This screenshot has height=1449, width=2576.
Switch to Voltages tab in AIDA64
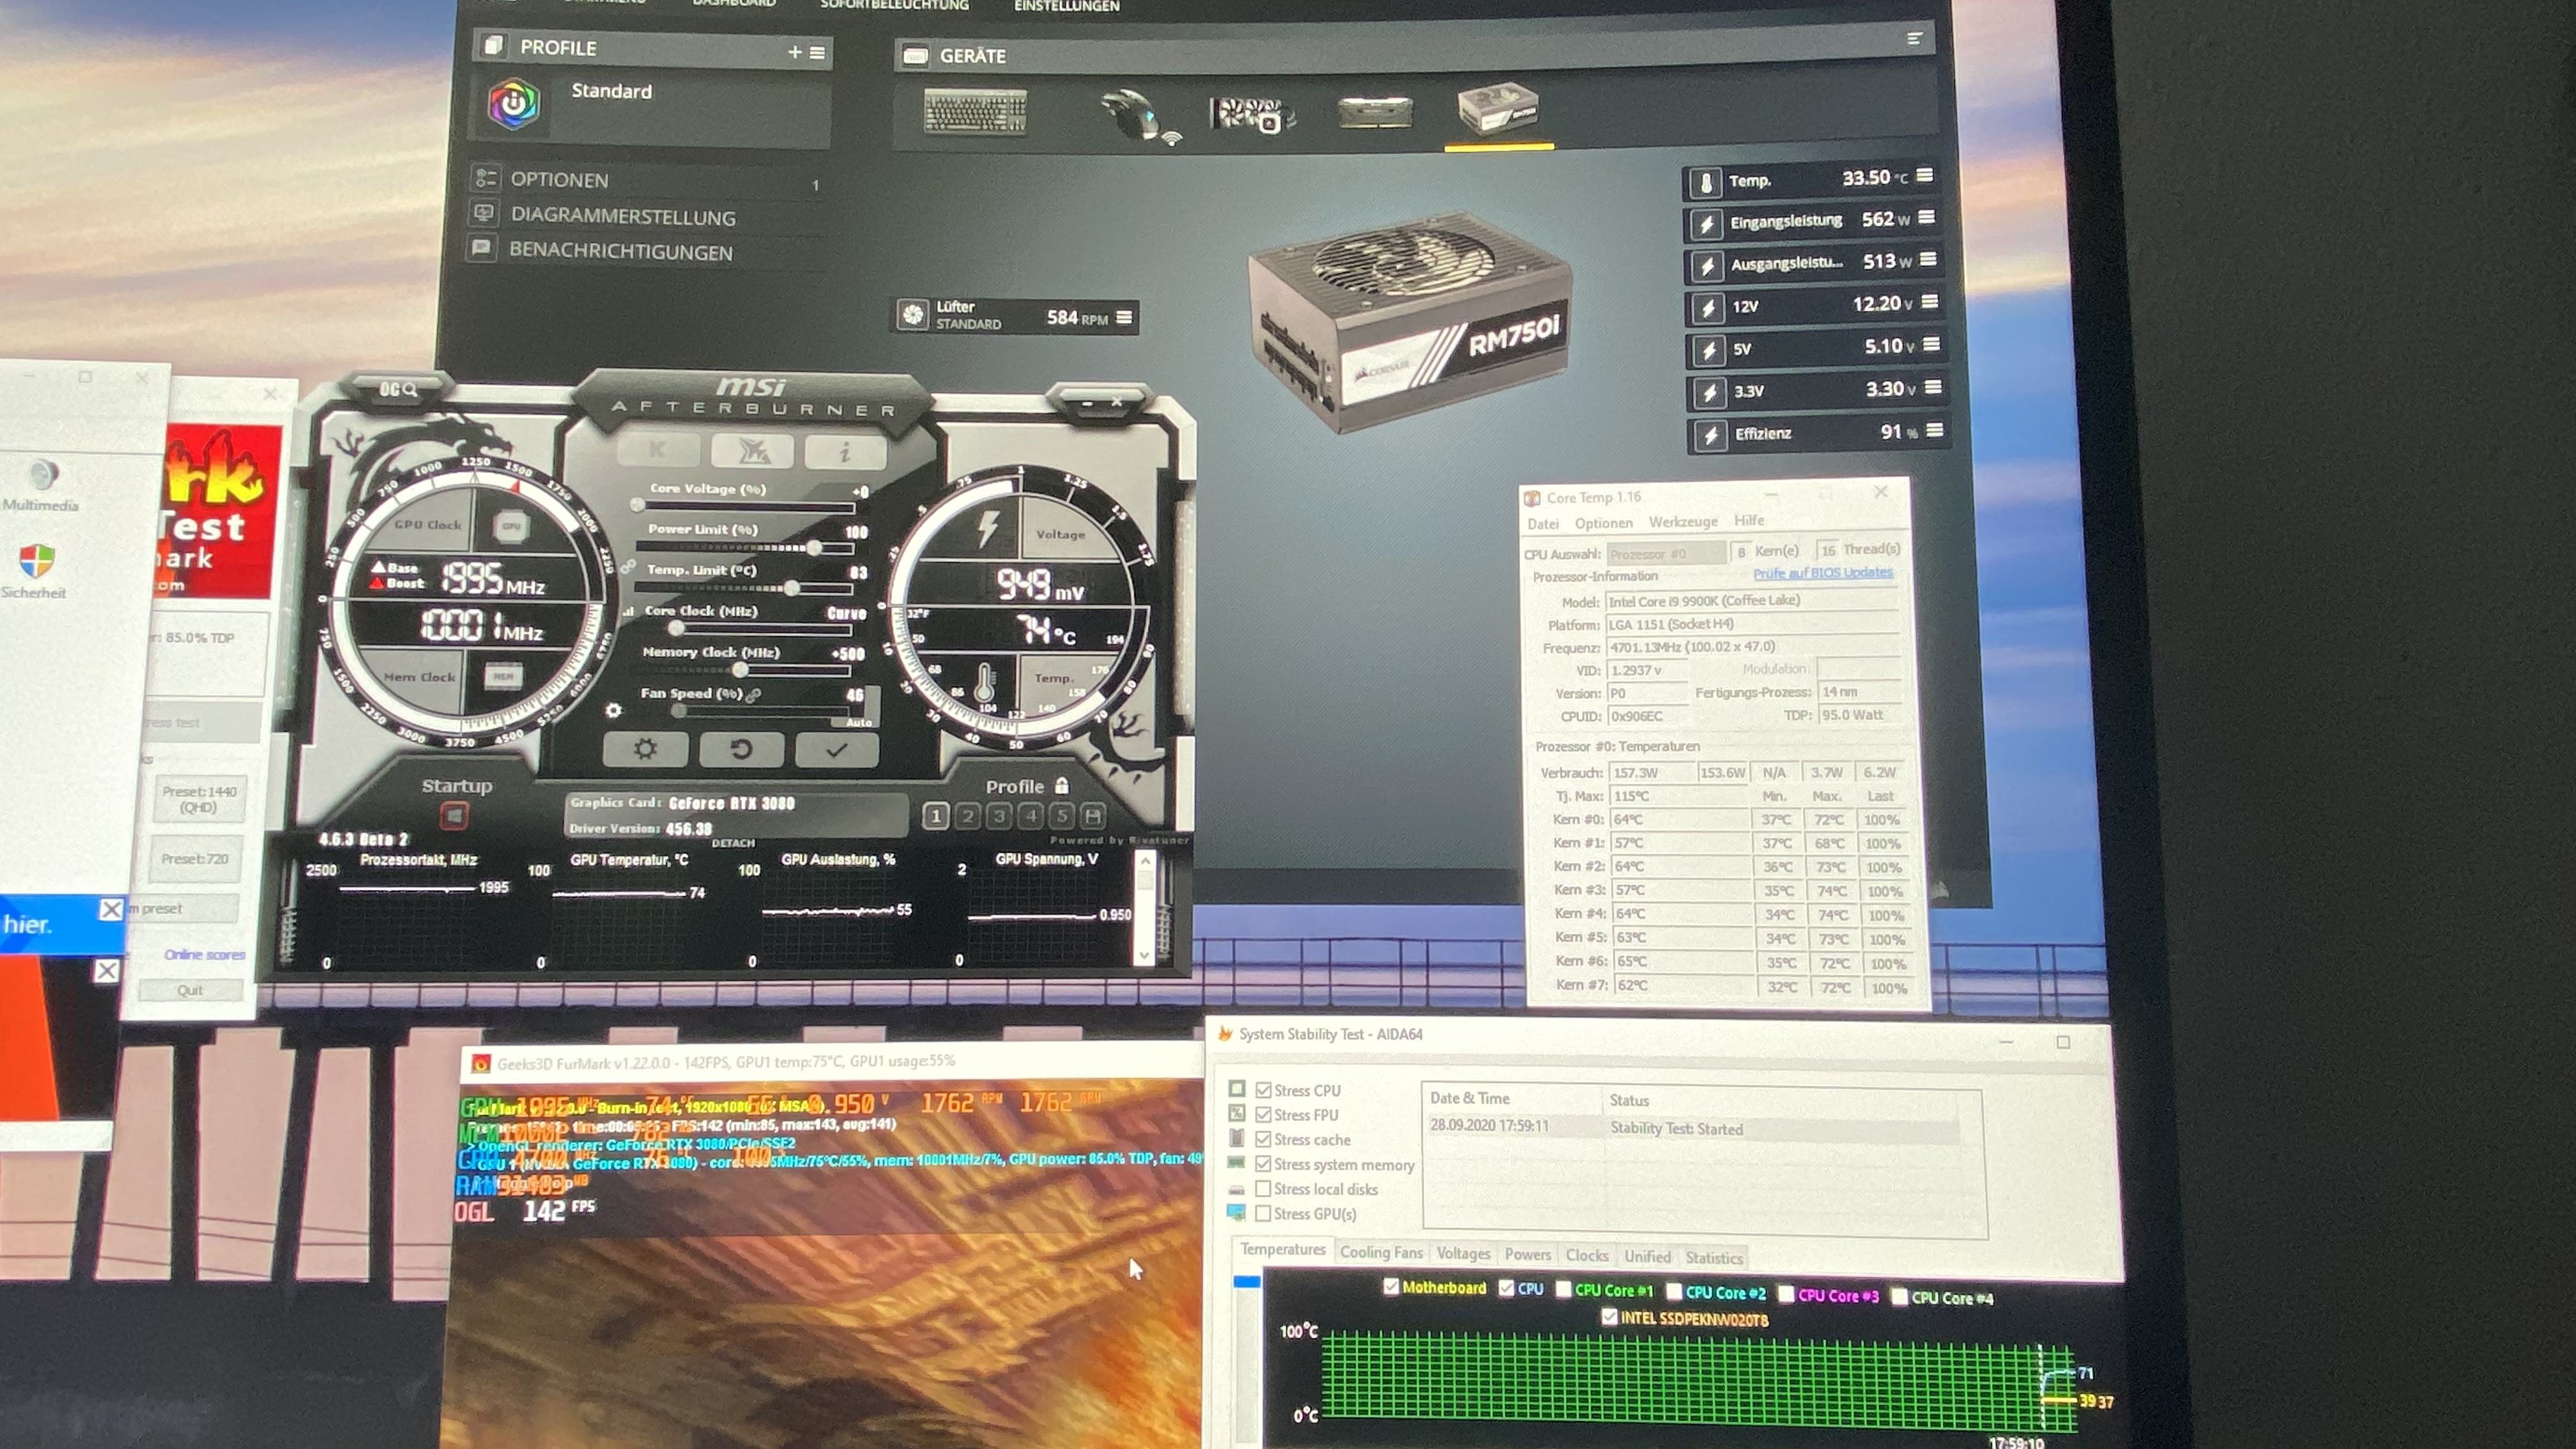[x=1463, y=1253]
